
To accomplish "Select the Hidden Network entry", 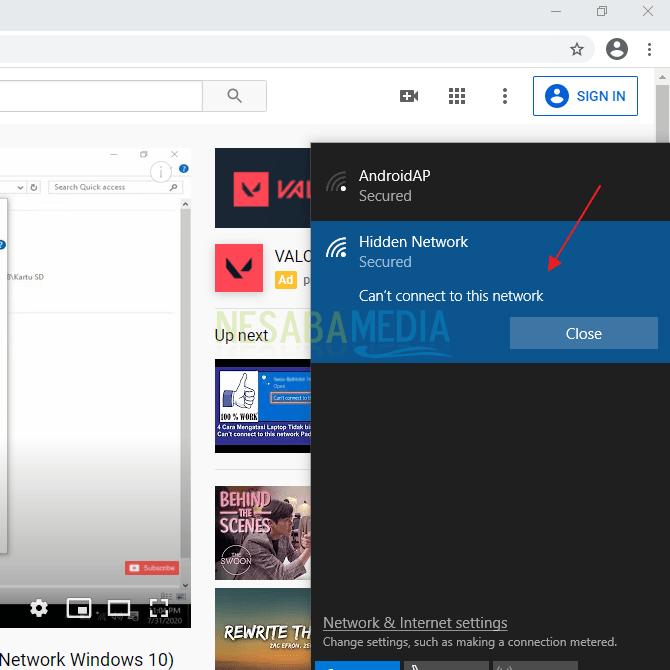I will point(488,252).
